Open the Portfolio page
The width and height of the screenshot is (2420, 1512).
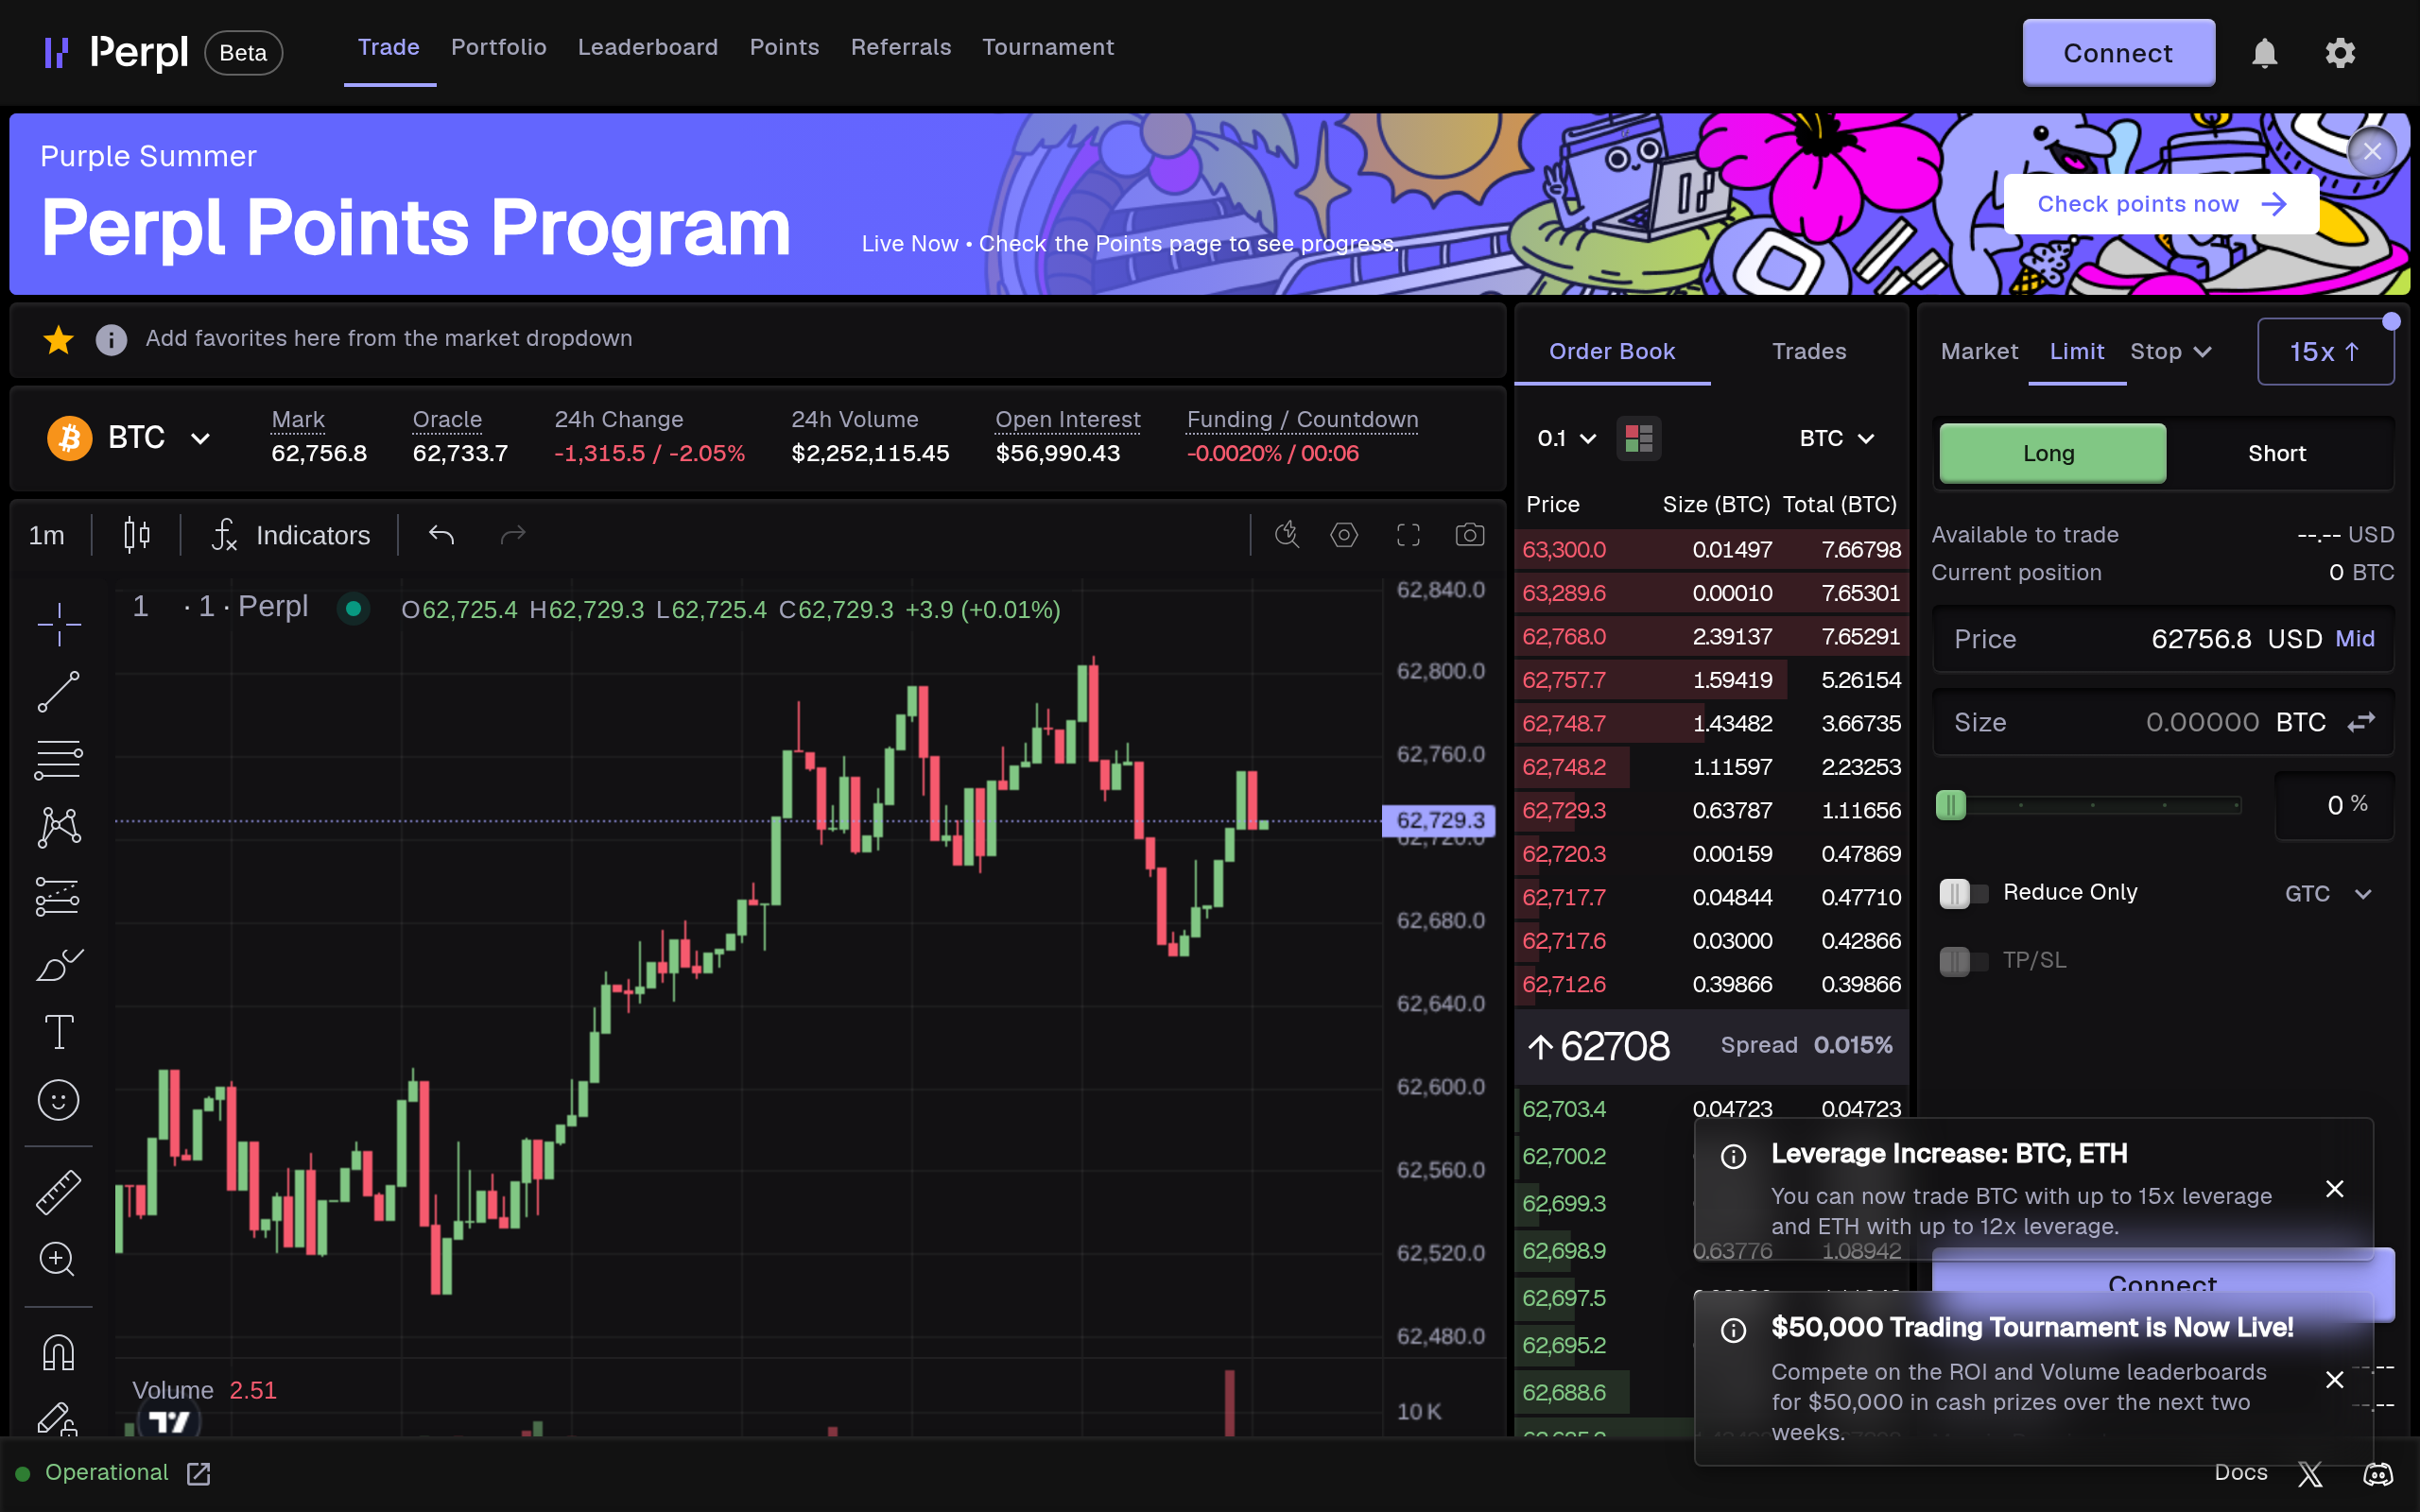pos(498,47)
